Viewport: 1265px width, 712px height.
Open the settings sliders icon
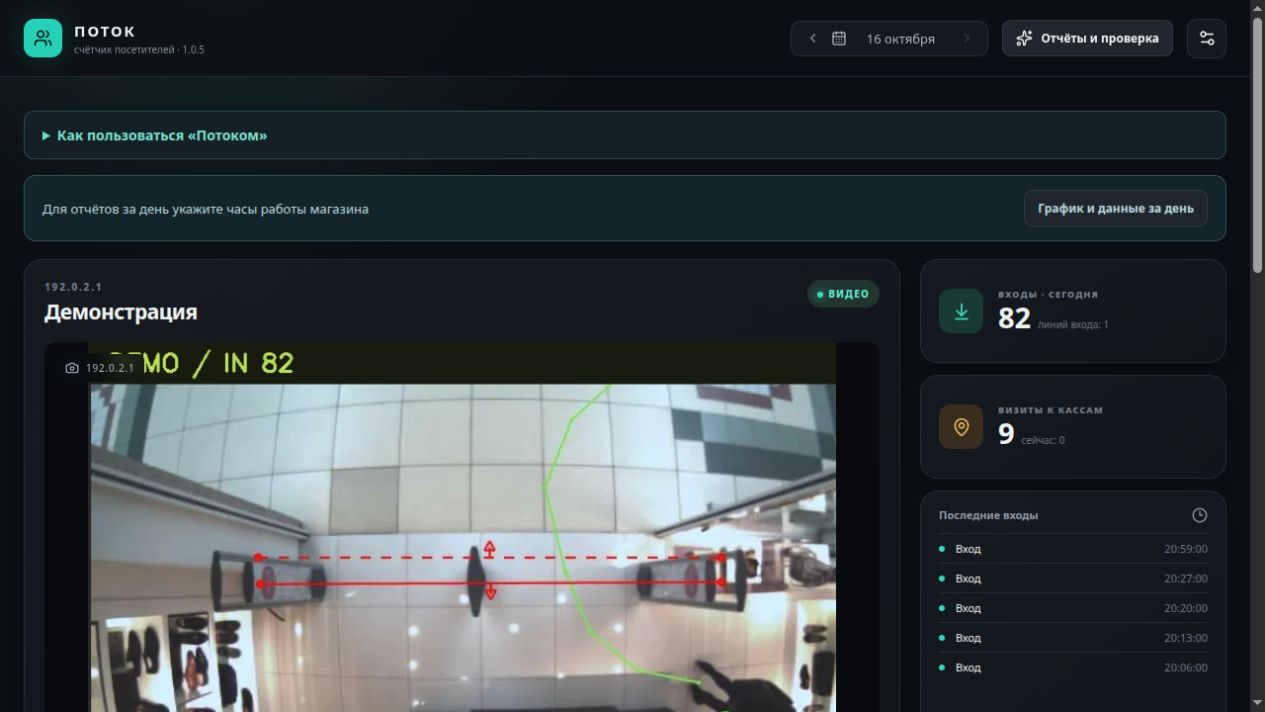coord(1207,39)
